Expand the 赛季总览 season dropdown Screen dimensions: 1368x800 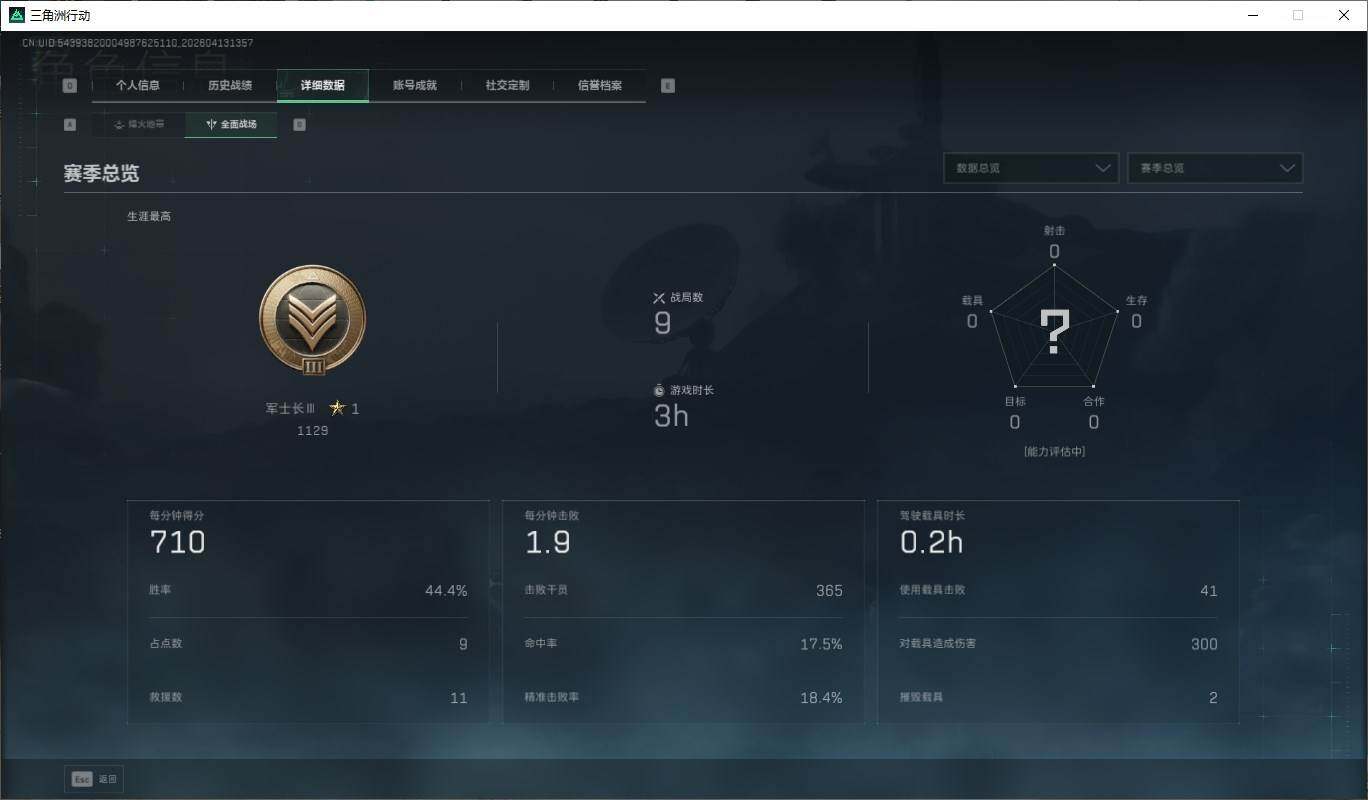(x=1215, y=168)
